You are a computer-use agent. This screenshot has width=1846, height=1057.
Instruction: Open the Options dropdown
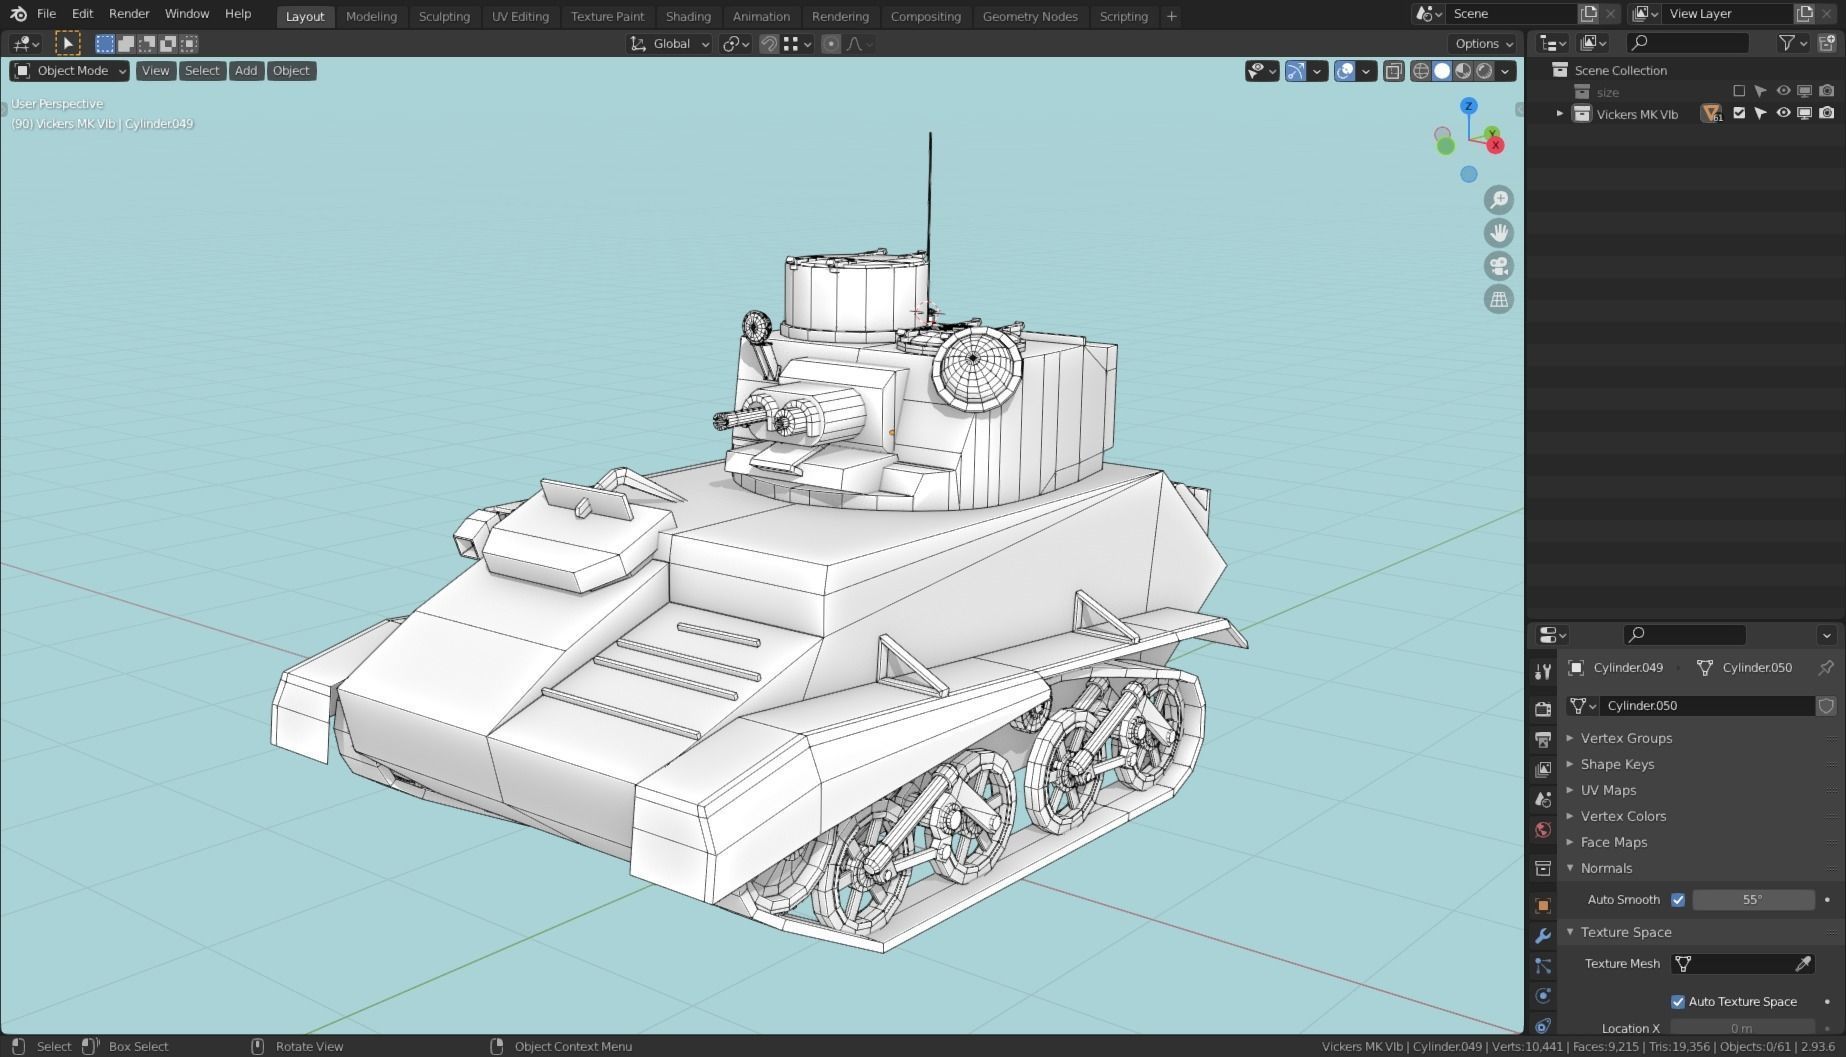tap(1484, 43)
